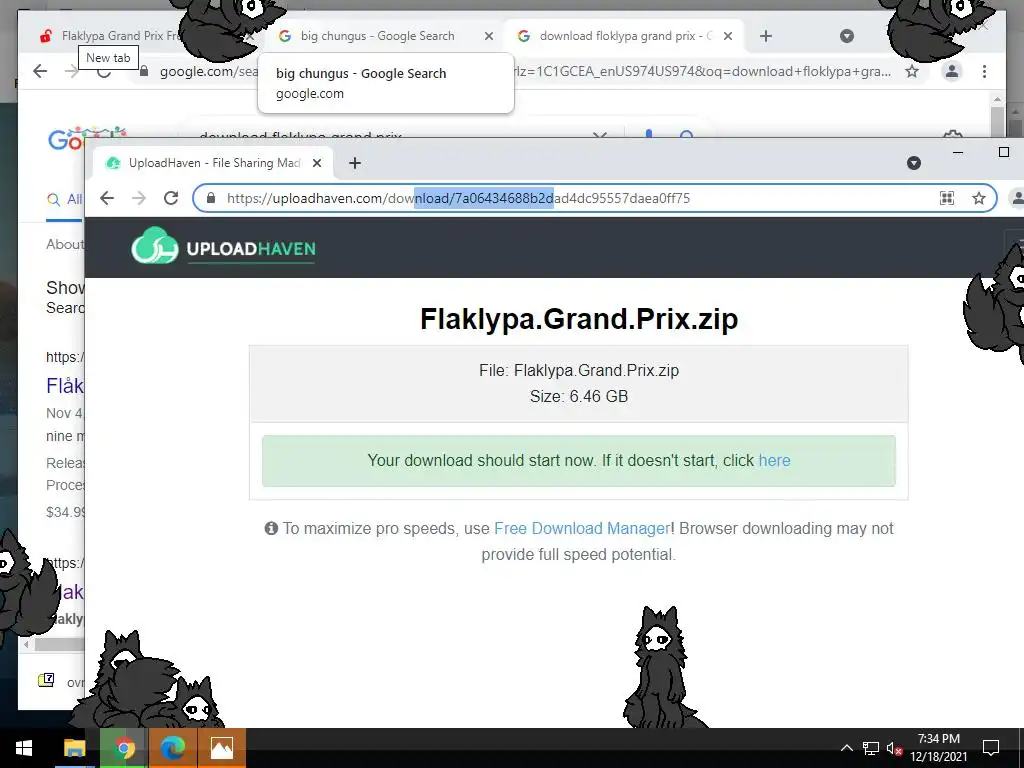This screenshot has width=1024, height=768.
Task: Minimize the UploadHaven window
Action: coord(958,152)
